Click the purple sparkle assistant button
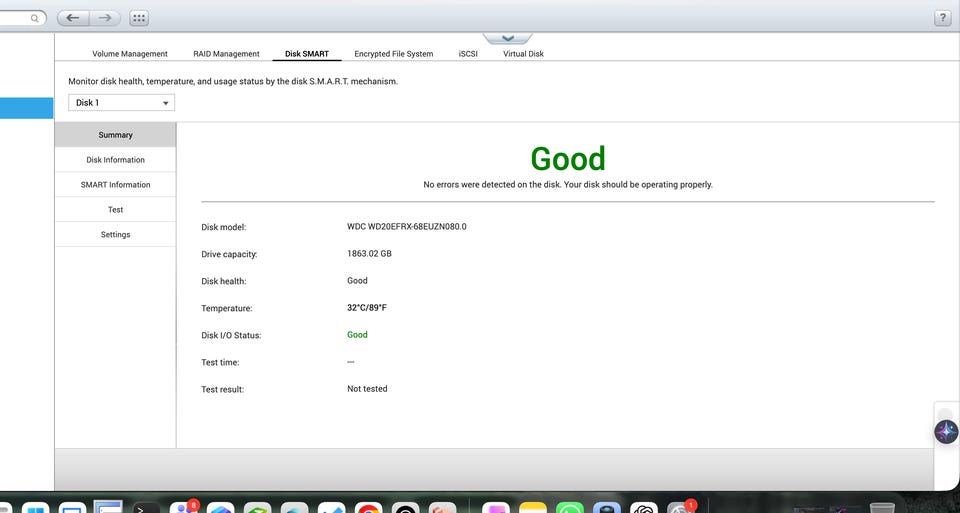 (946, 432)
